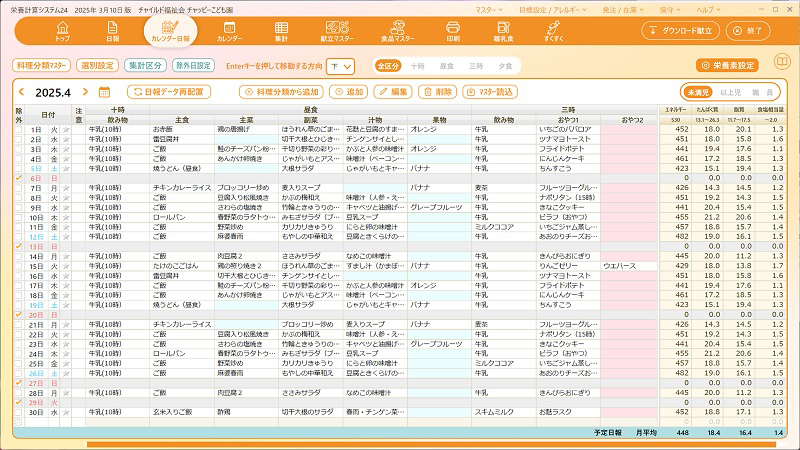Open the カレンダー icon
Image resolution: width=800 pixels, height=450 pixels.
[x=230, y=31]
